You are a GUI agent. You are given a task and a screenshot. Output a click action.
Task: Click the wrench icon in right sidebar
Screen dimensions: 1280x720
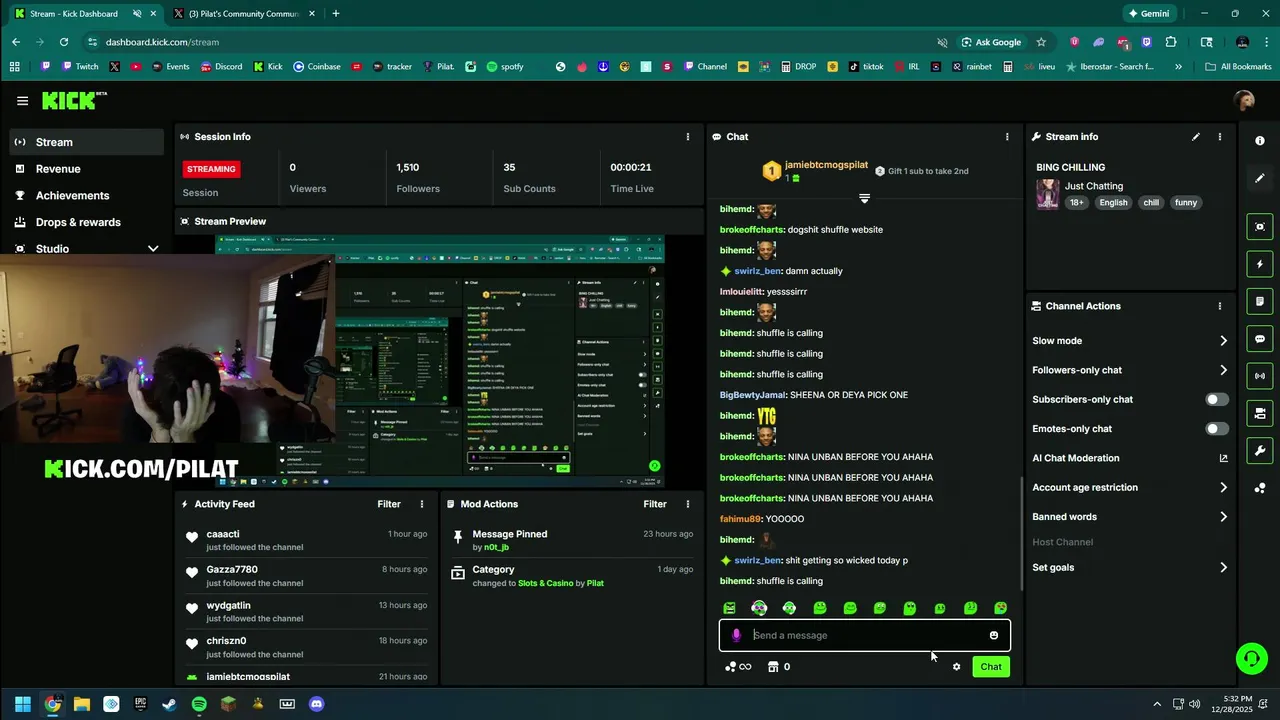pos(1259,451)
